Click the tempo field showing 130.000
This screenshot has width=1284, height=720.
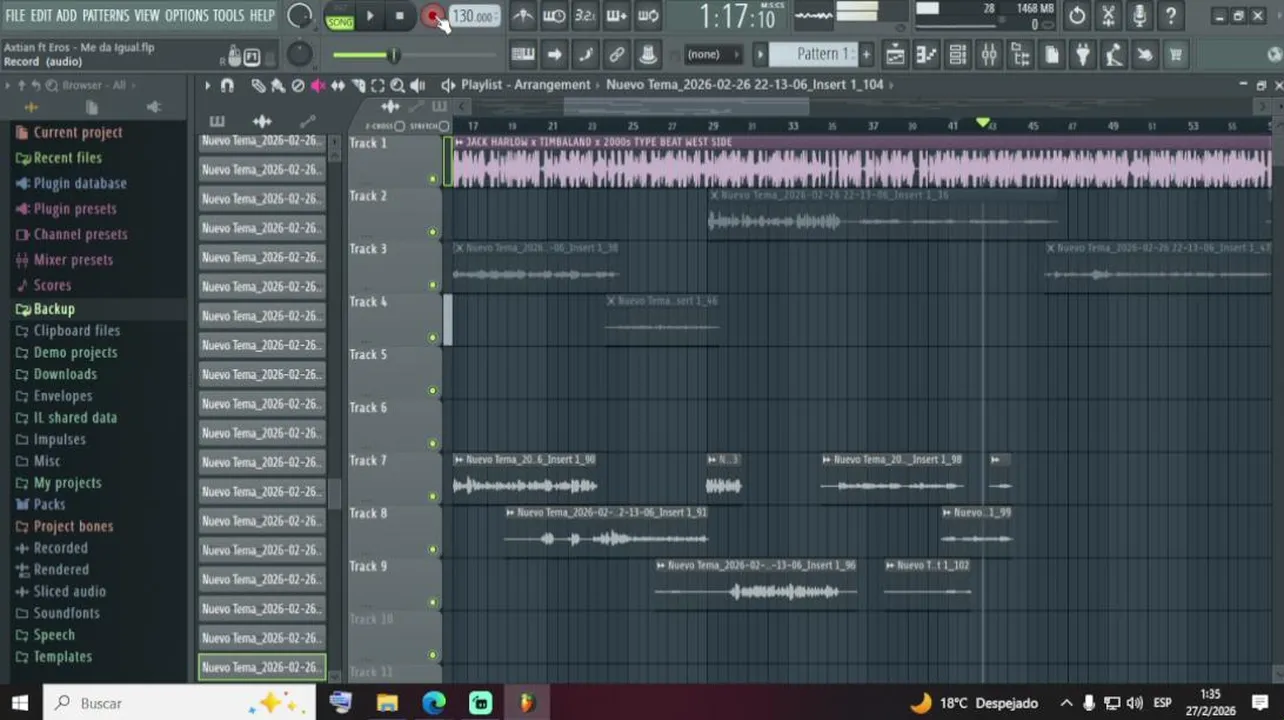(x=473, y=16)
